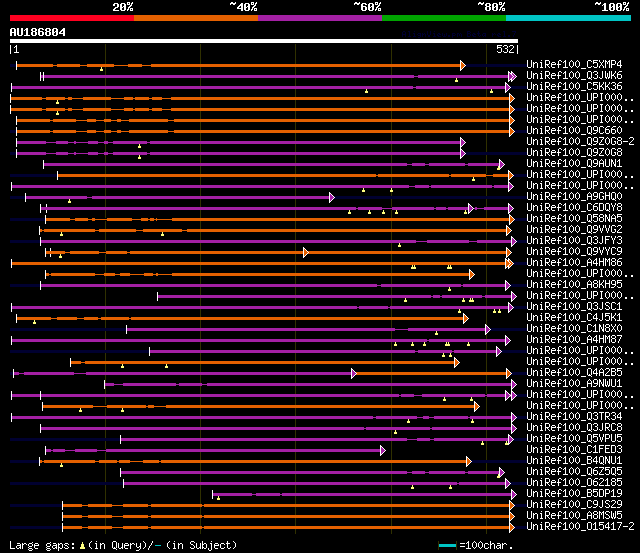Screen dimensions: 640x553
Task: Open the UniRef100_Q3JFY3 hit
Action: (x=574, y=241)
